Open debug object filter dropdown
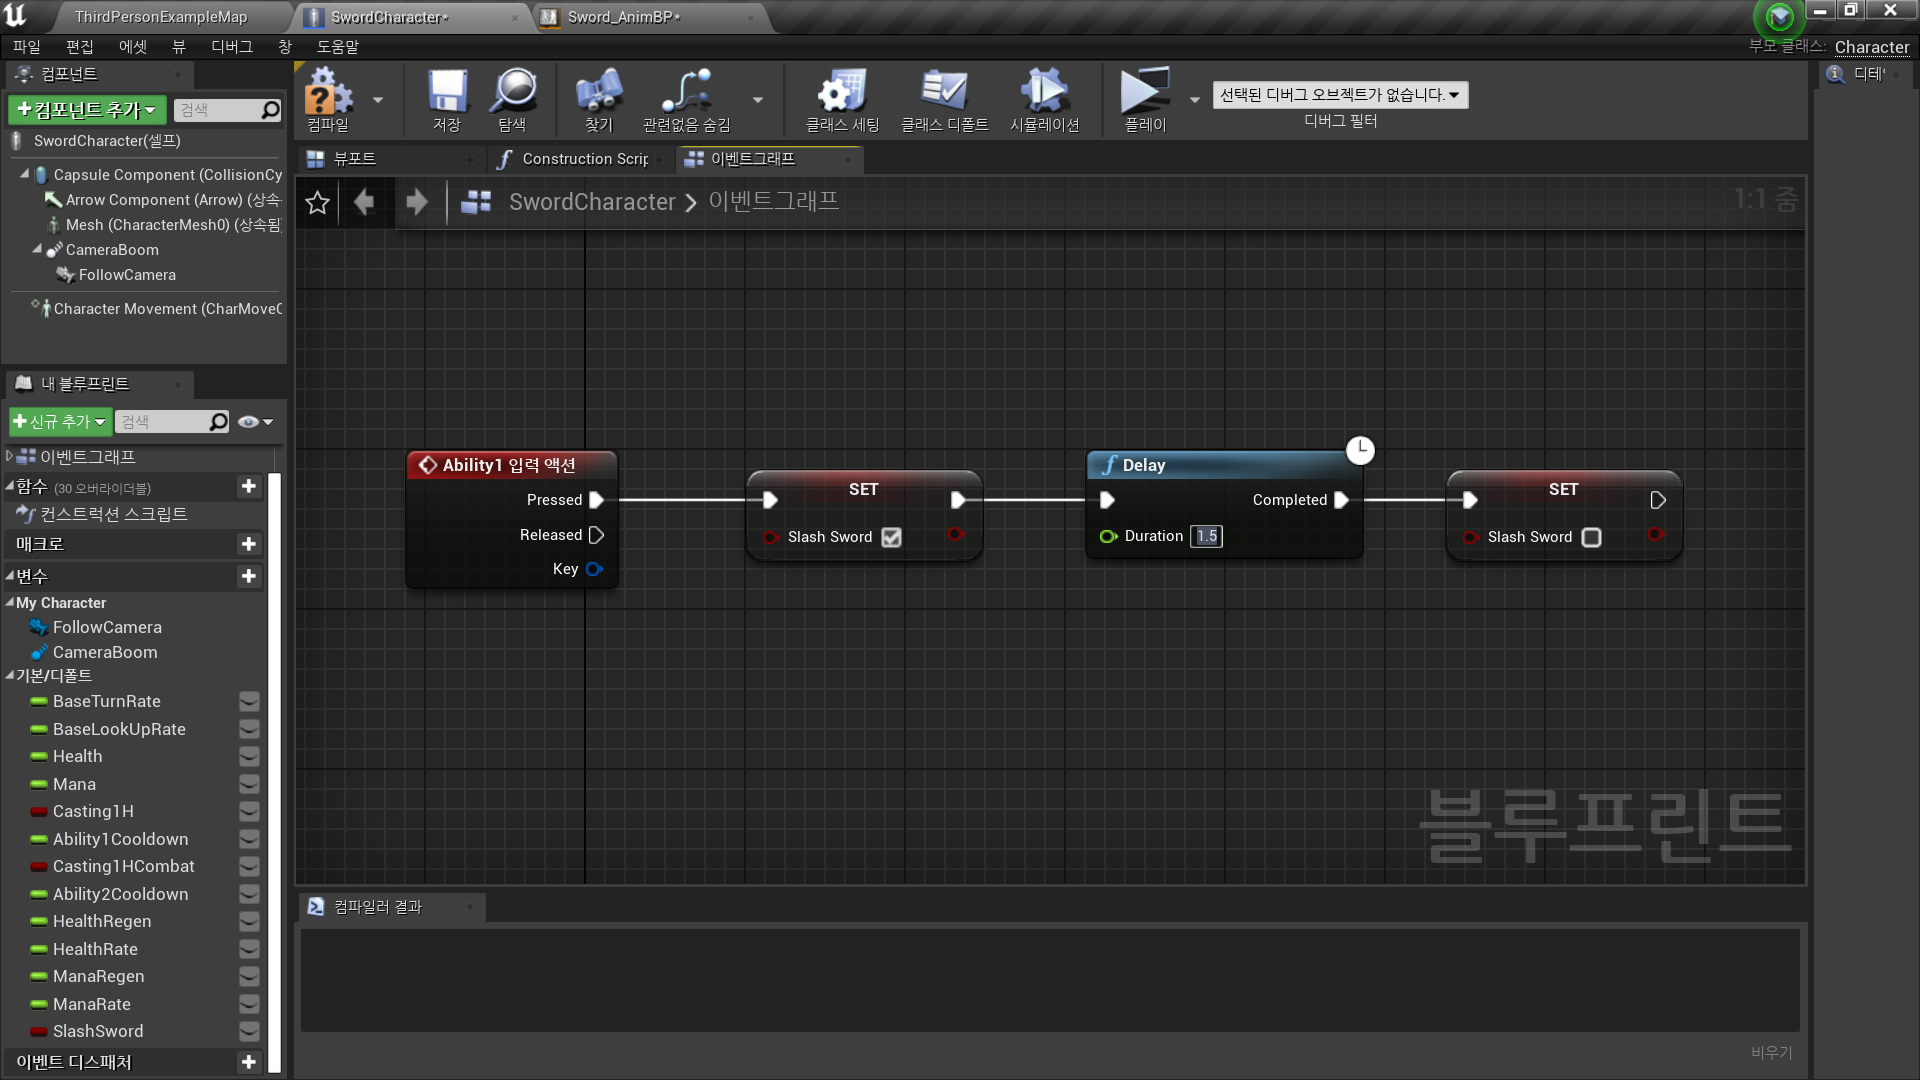This screenshot has width=1920, height=1080. [x=1340, y=95]
